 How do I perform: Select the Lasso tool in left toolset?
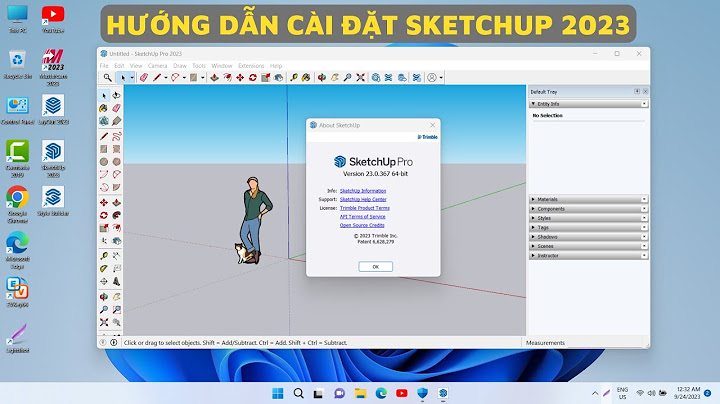coord(117,95)
